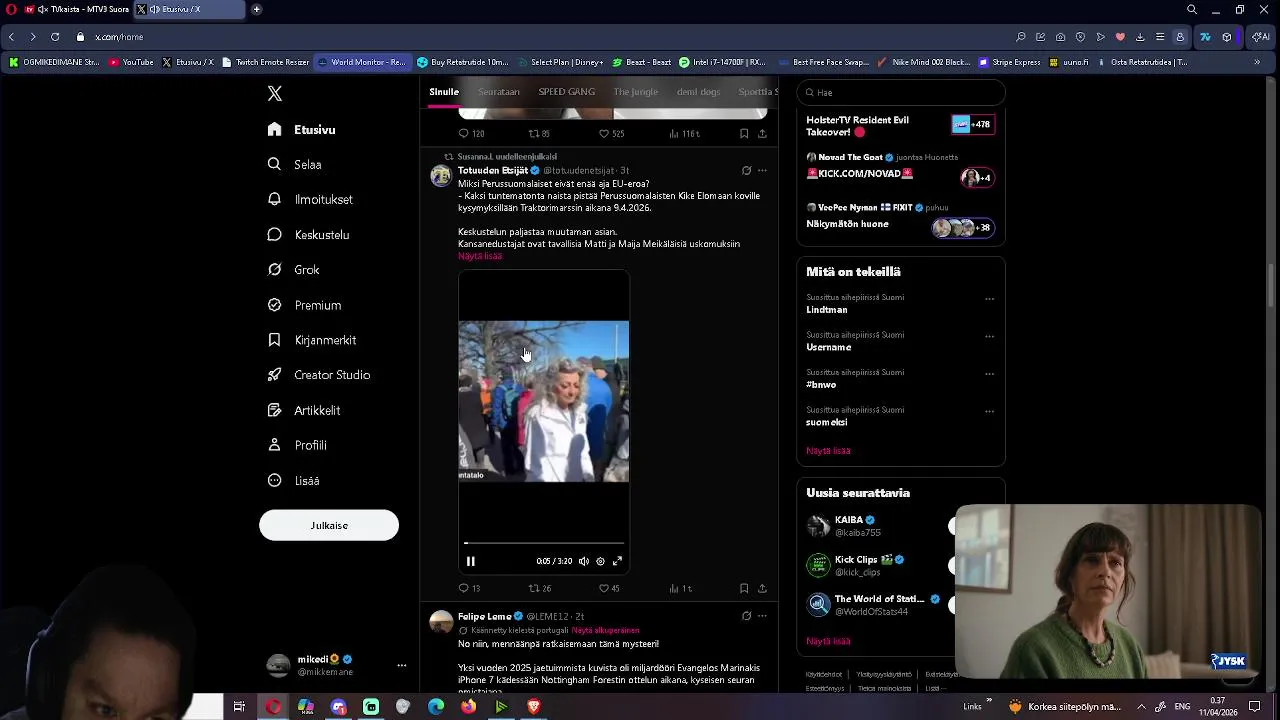Repost the Totuuden Etsijät post (26)
The height and width of the screenshot is (720, 1280).
click(540, 588)
